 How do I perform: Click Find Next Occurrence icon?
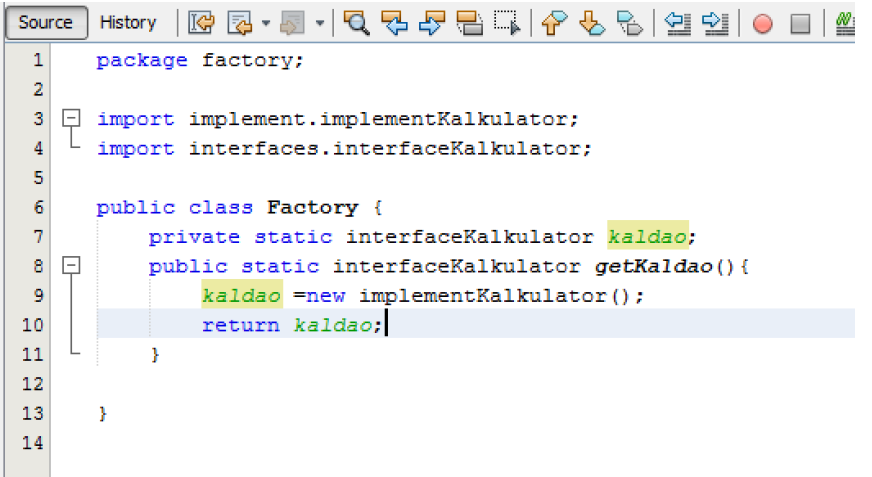click(x=432, y=23)
